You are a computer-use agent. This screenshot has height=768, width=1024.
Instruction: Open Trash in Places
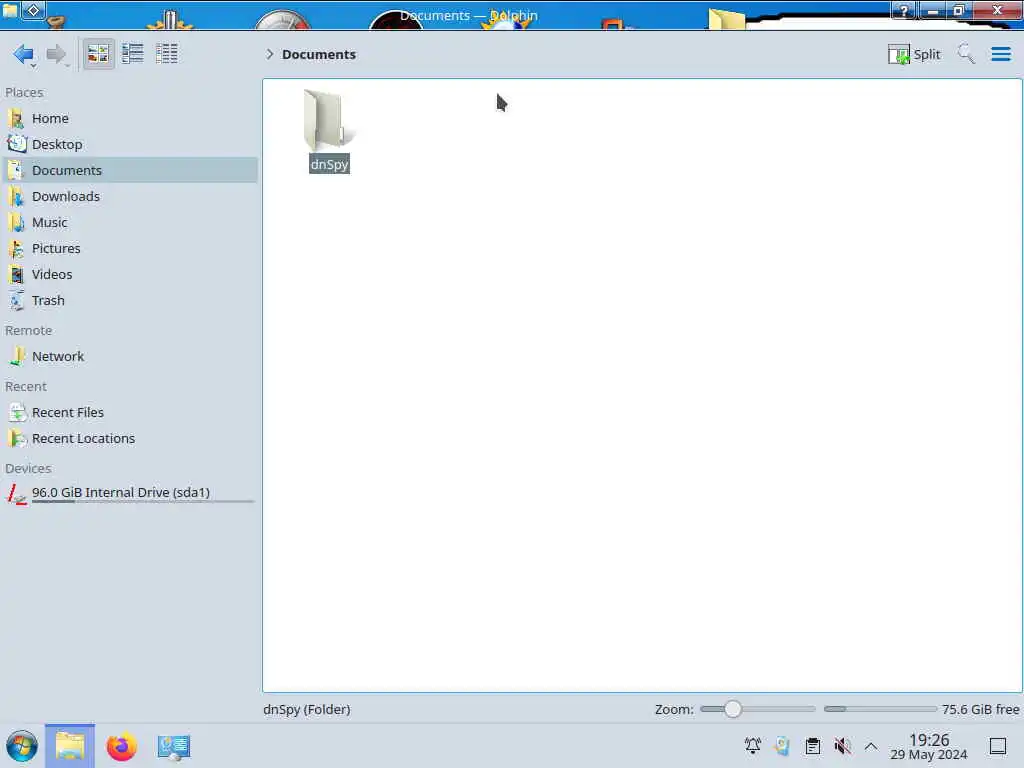click(130, 301)
